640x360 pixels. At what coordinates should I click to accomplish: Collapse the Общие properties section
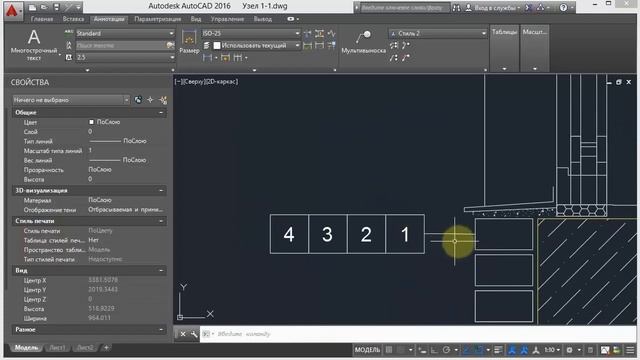(x=161, y=112)
